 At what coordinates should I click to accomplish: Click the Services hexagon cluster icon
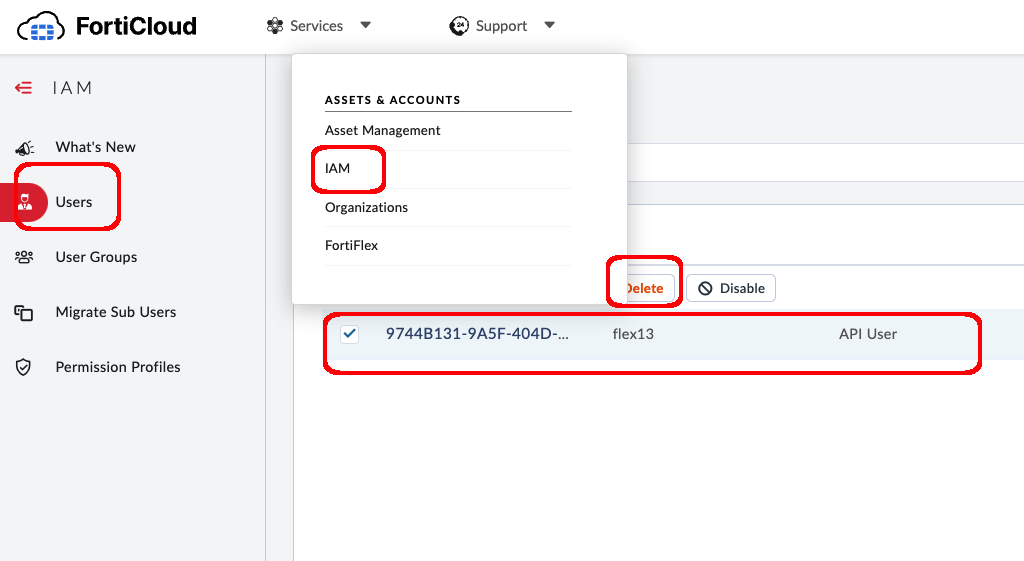pyautogui.click(x=275, y=25)
